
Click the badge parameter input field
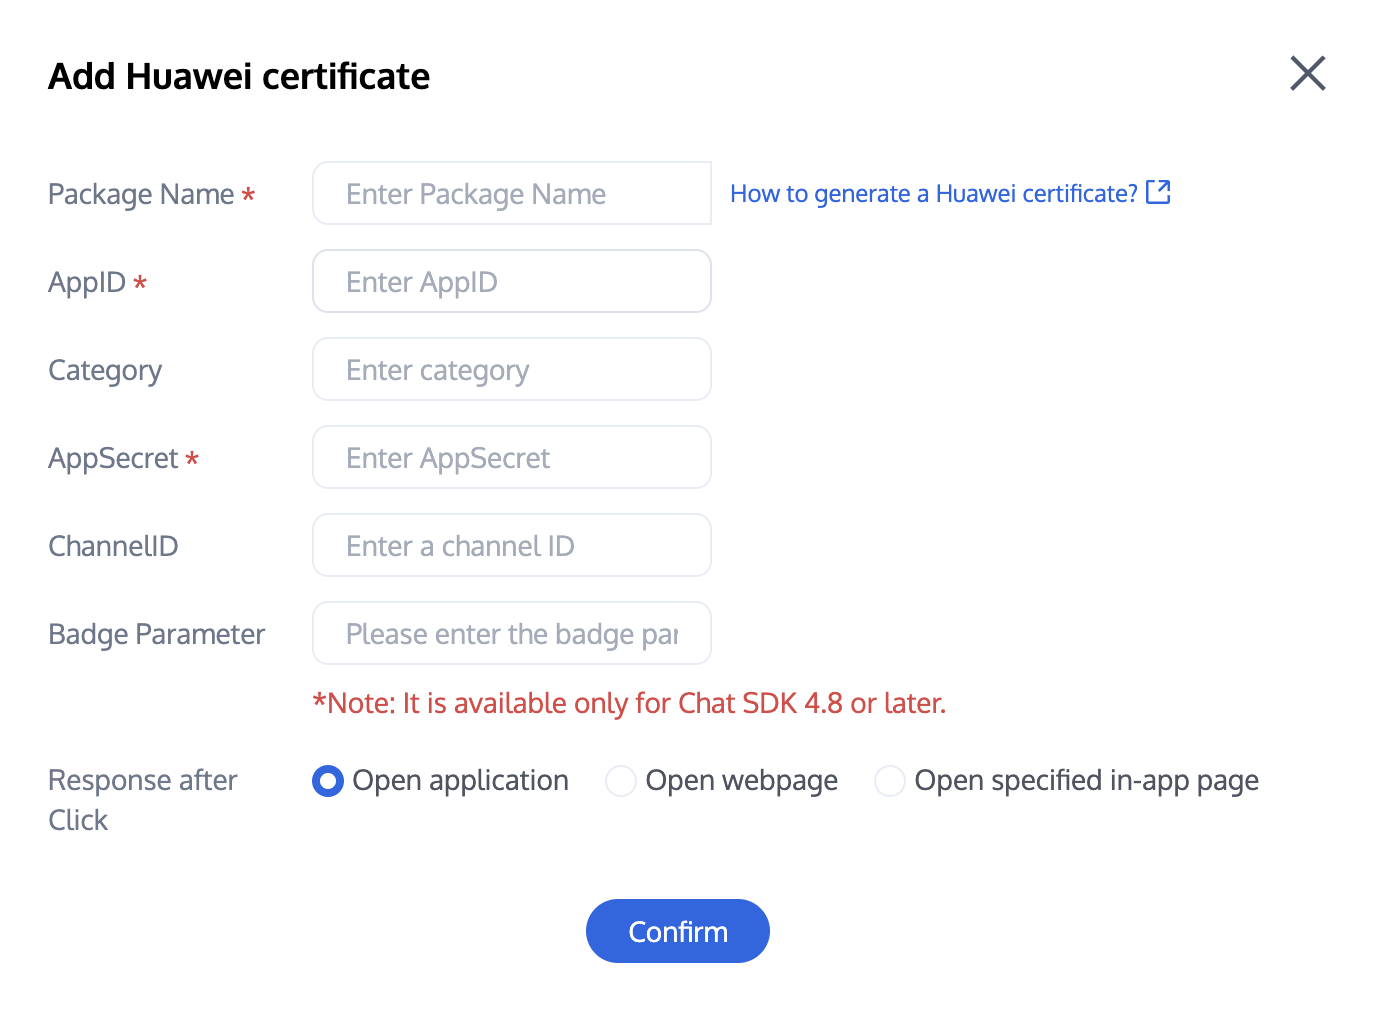point(511,633)
